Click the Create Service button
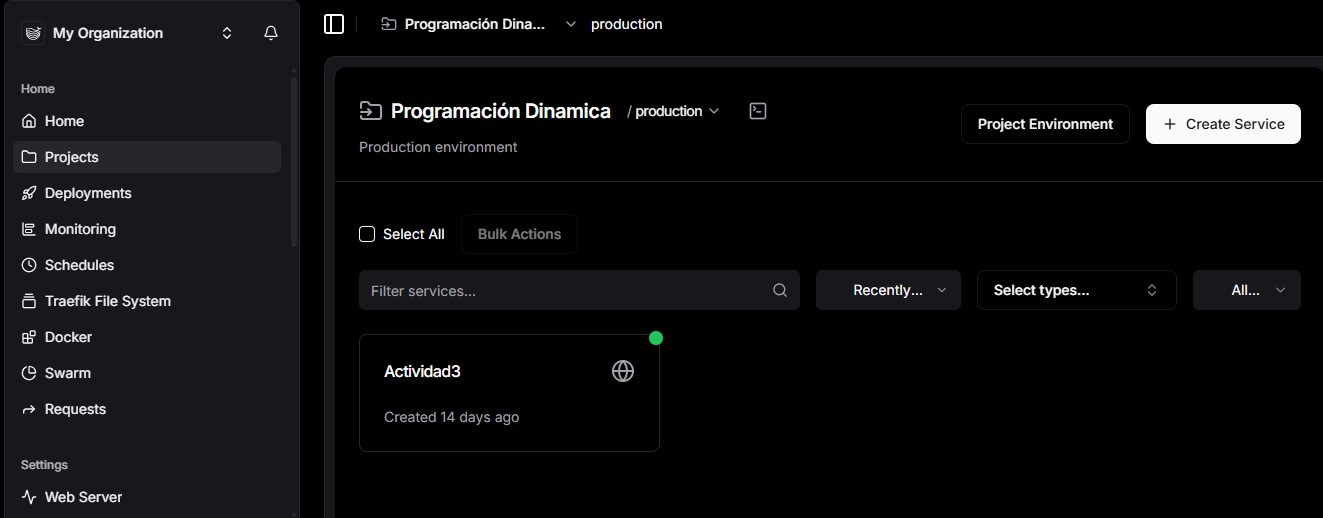The width and height of the screenshot is (1323, 518). point(1223,124)
